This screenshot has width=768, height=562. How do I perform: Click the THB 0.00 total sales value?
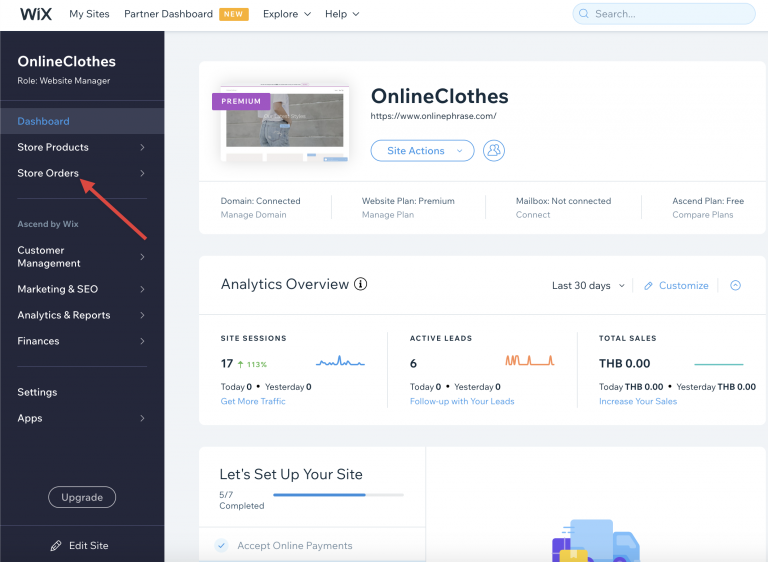[x=624, y=364]
